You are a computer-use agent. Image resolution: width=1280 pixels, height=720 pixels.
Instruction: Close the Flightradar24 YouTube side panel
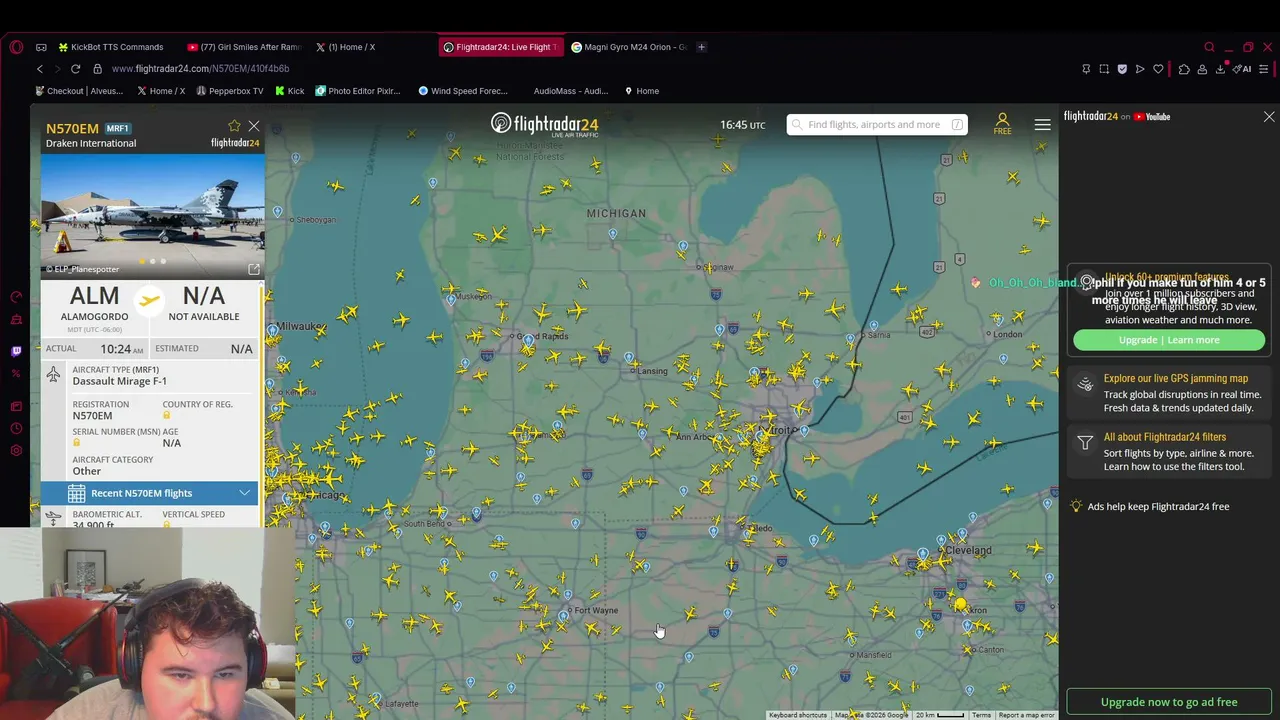tap(1269, 117)
